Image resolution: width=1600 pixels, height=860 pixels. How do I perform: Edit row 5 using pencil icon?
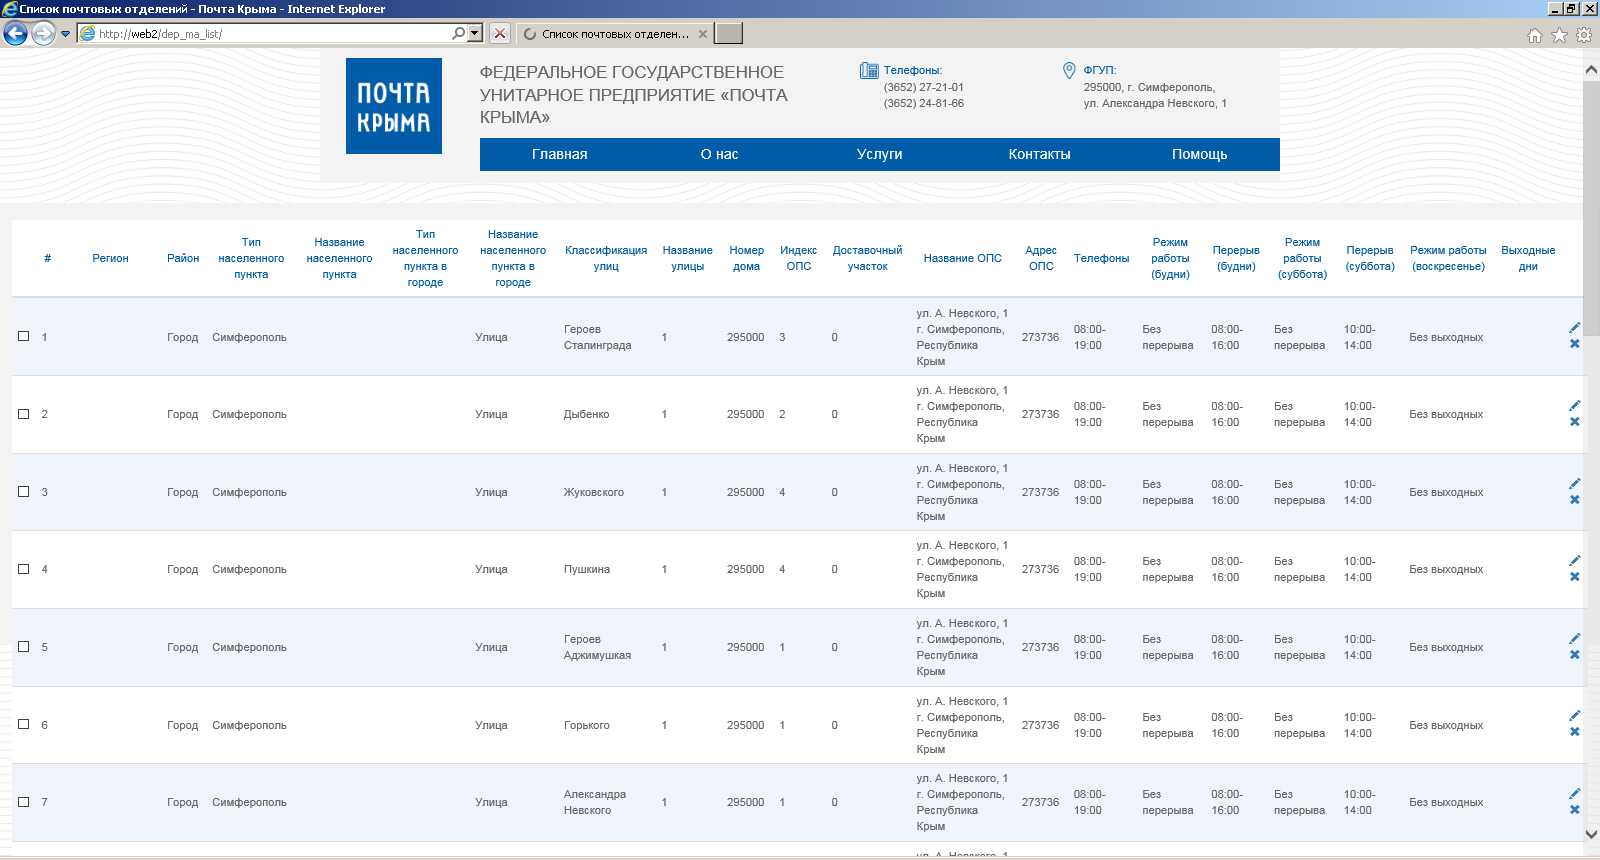point(1575,639)
